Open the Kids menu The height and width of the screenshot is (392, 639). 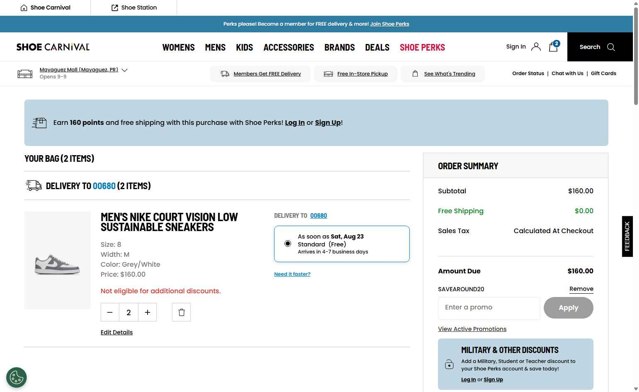pyautogui.click(x=245, y=47)
